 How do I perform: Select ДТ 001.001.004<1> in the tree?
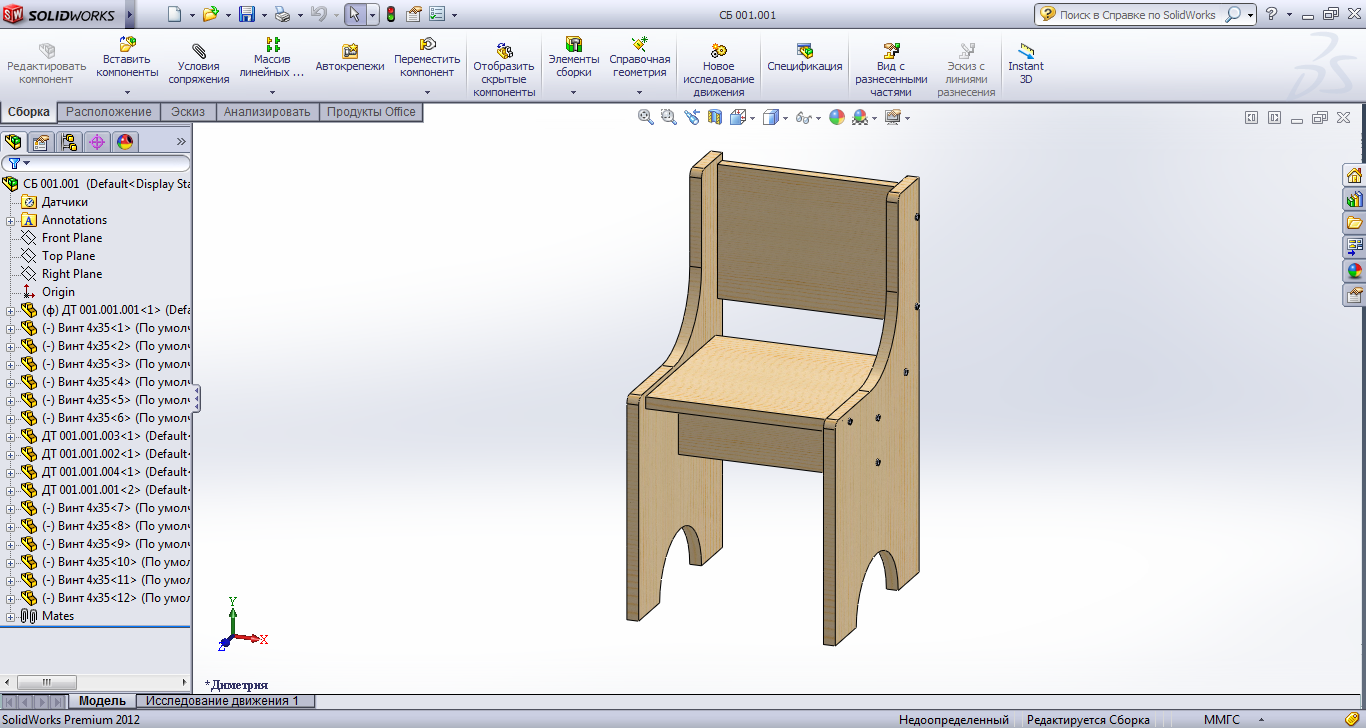coord(116,472)
